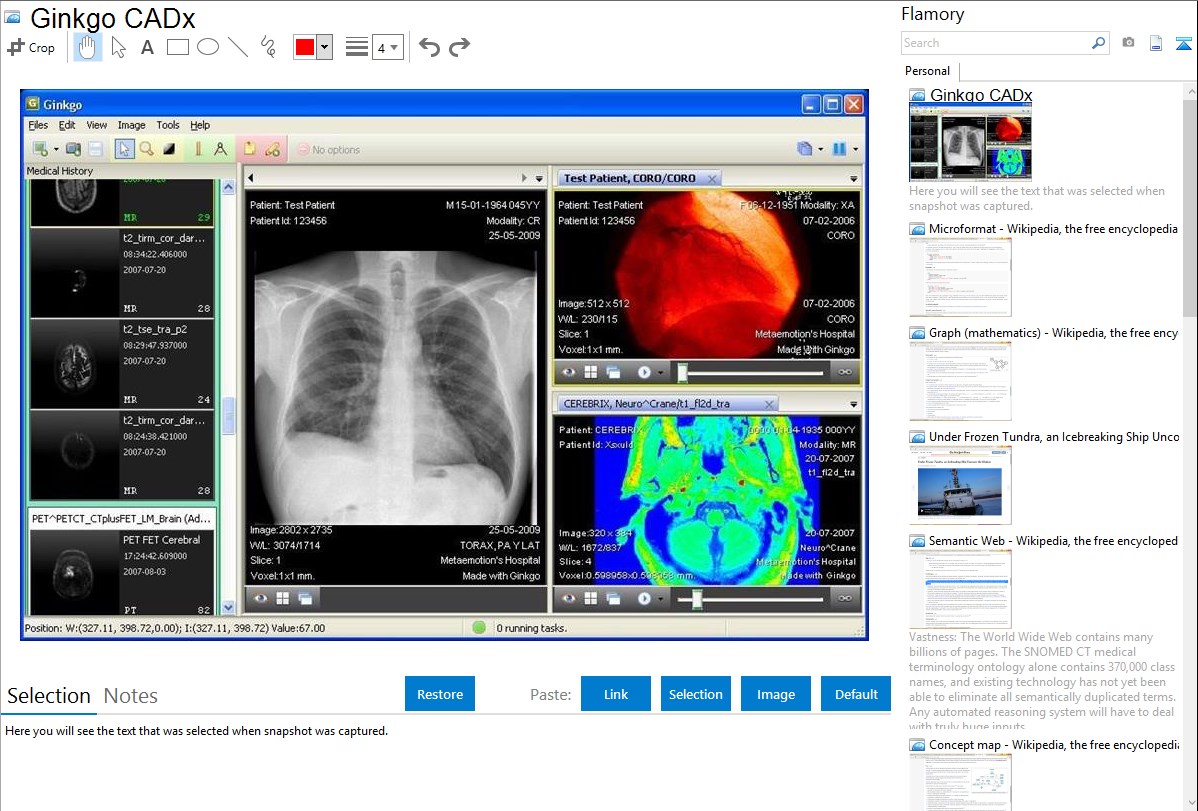The width and height of the screenshot is (1198, 811).
Task: Select the ruler measurement tool in Ginkgo
Action: pos(198,149)
